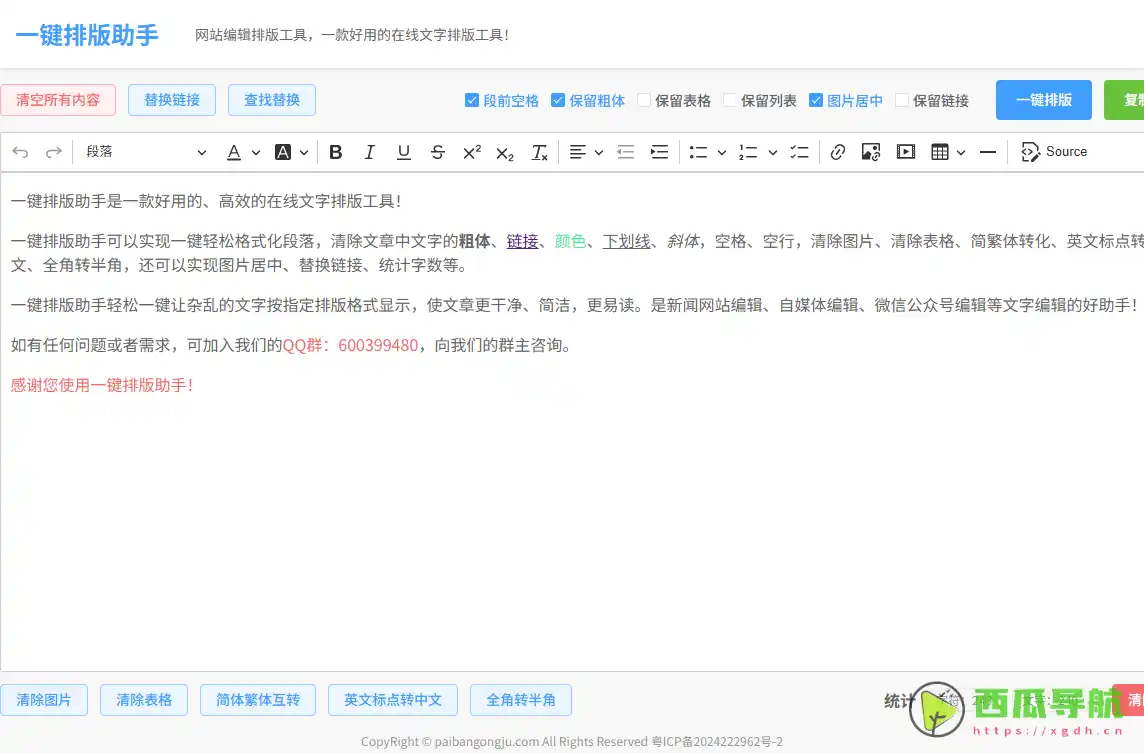Open the 段落 paragraph style dropdown

[145, 152]
